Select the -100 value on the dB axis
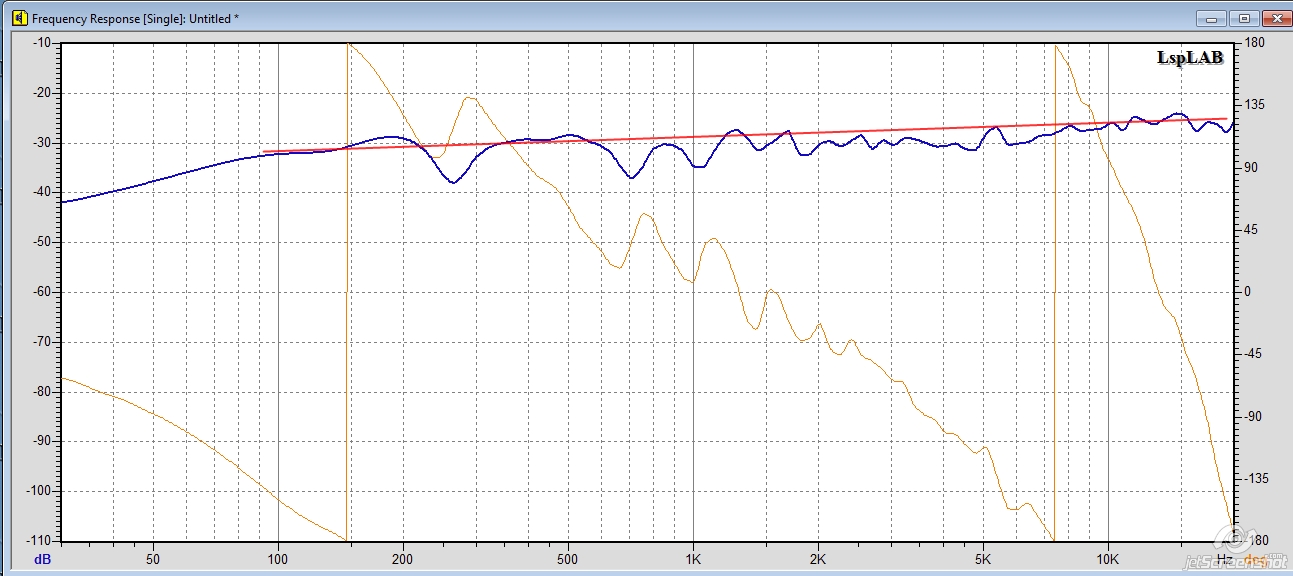Image resolution: width=1293 pixels, height=576 pixels. [39, 491]
